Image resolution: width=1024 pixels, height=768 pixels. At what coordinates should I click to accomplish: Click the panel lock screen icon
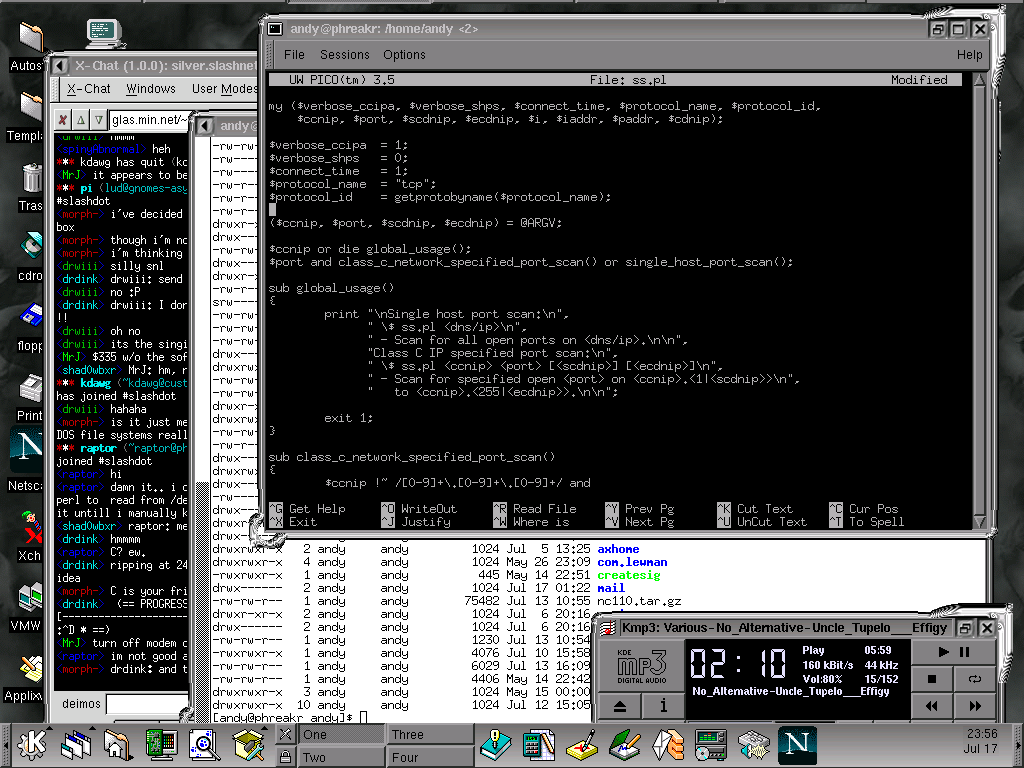tap(285, 756)
